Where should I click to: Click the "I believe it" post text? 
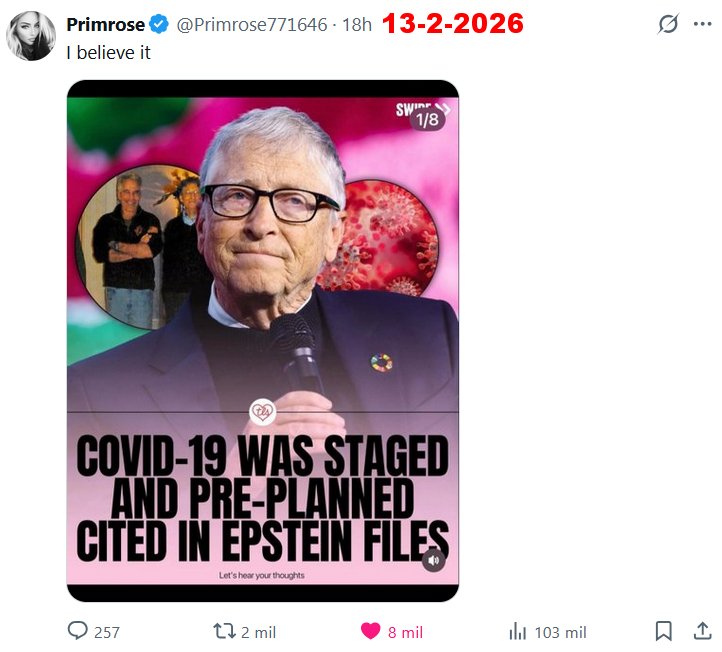pyautogui.click(x=108, y=52)
